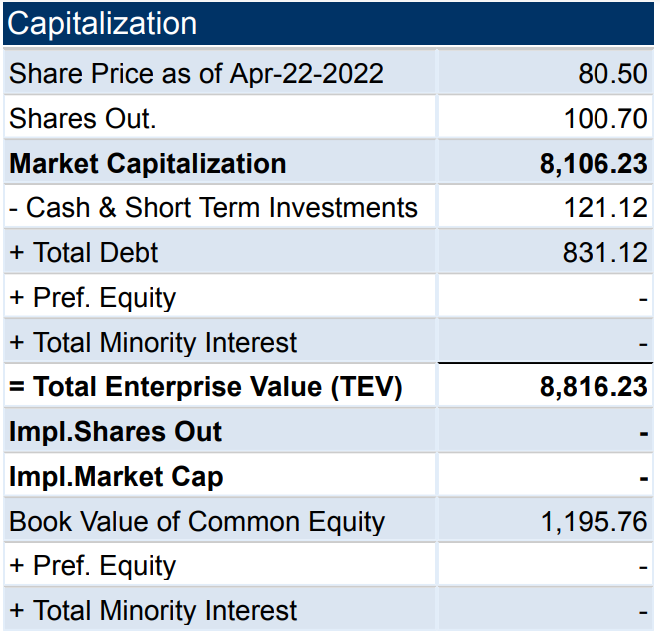Viewport: 660px width, 640px height.
Task: Select the Total Enterprise Value (TEV) label
Action: coord(205,387)
